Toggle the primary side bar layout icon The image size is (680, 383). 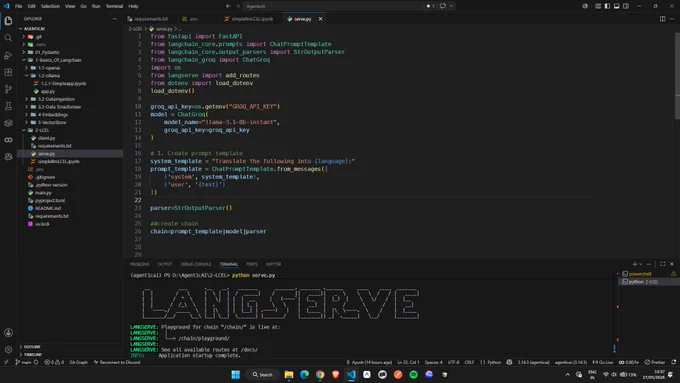point(607,6)
